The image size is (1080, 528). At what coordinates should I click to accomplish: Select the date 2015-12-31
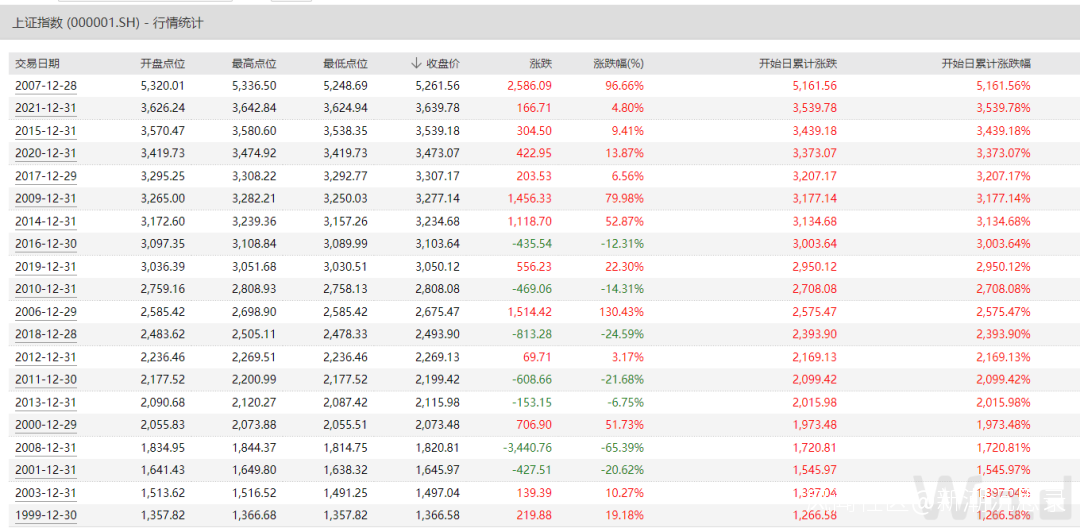click(x=45, y=131)
